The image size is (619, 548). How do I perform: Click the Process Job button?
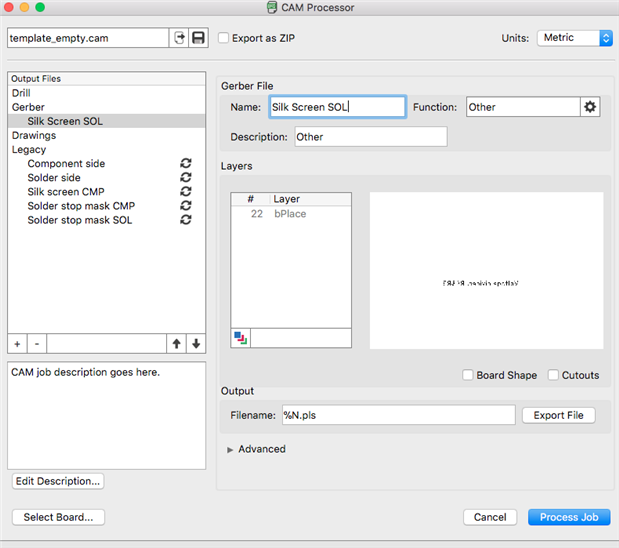point(569,517)
